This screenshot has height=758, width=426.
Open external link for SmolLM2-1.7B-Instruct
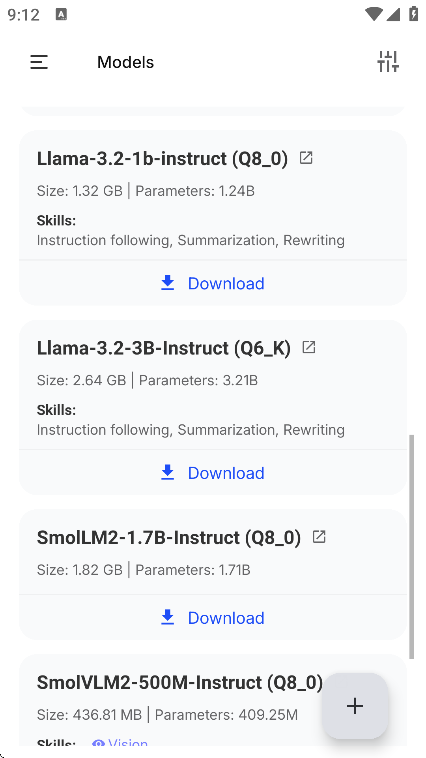pos(319,537)
